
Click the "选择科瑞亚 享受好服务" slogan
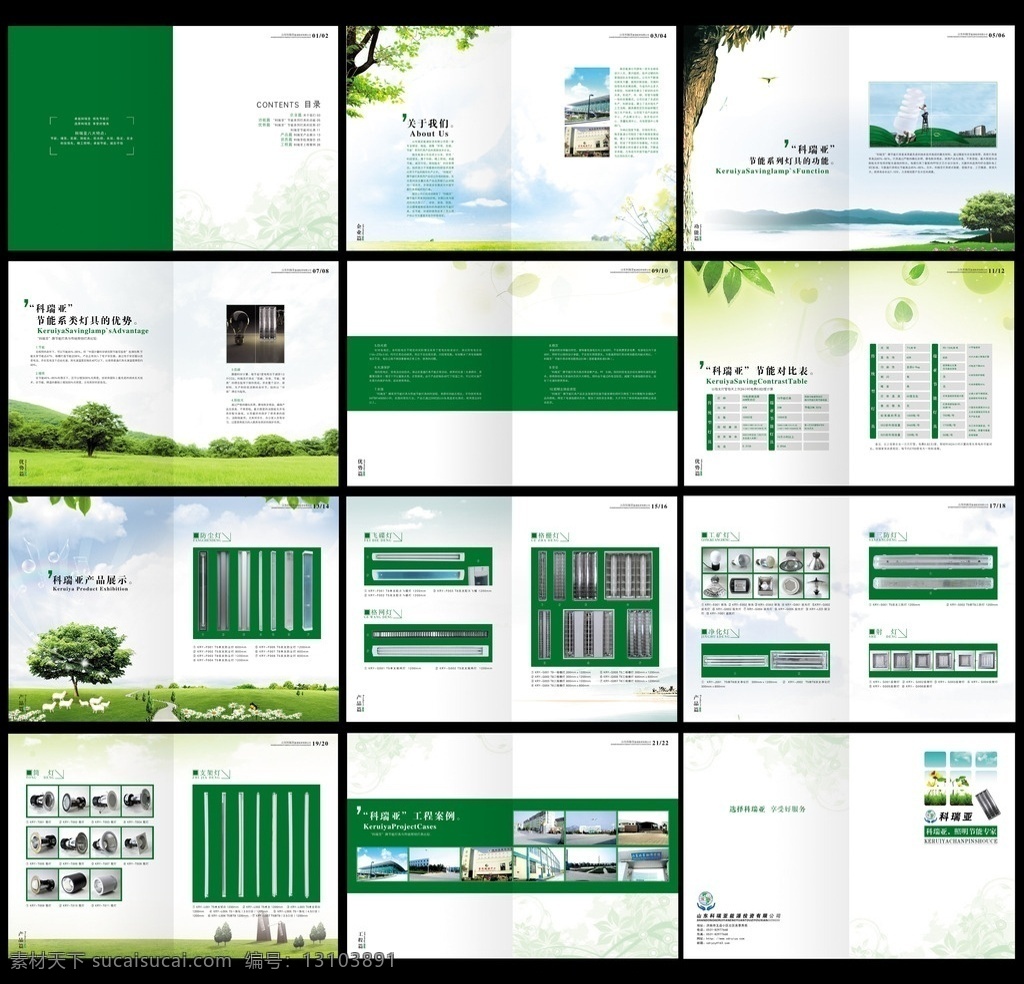tap(767, 809)
